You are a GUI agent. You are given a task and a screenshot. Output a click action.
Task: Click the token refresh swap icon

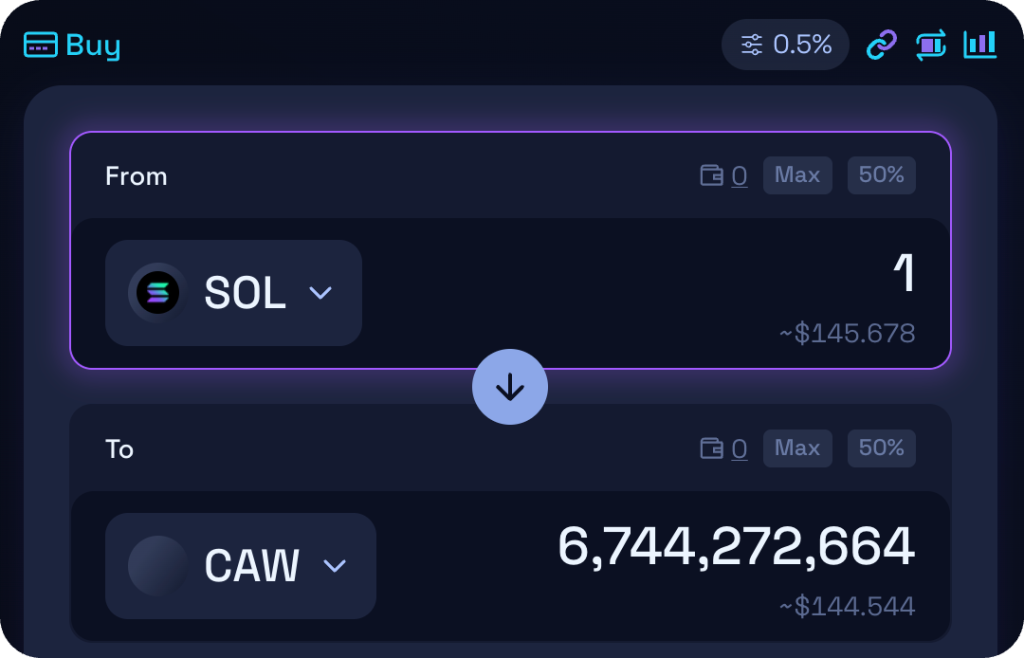coord(930,44)
